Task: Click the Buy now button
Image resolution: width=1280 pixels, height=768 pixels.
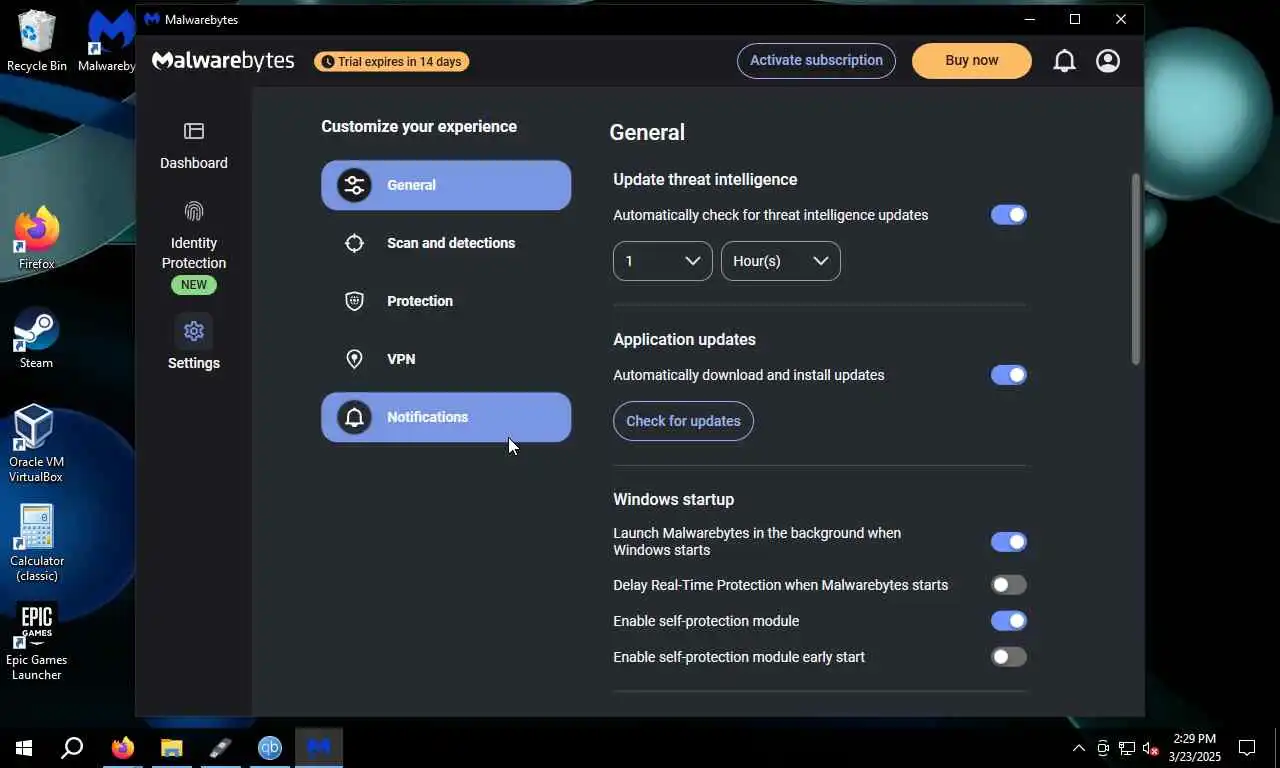Action: tap(971, 61)
